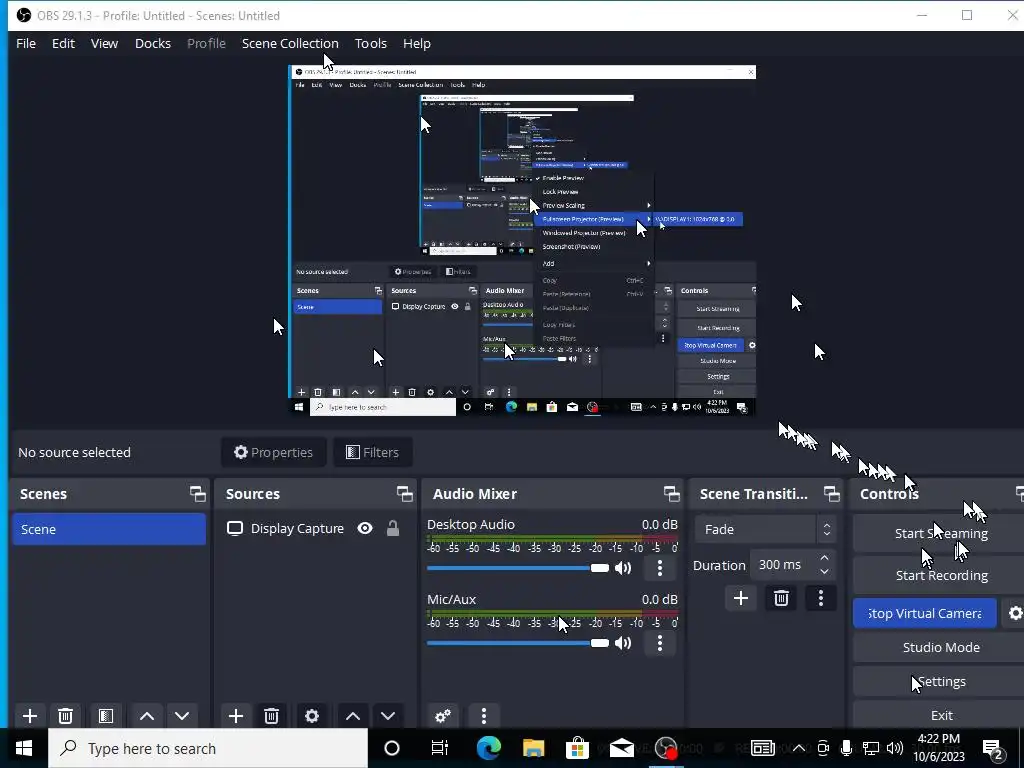
Task: Remove selected scene with trash icon
Action: click(x=65, y=716)
